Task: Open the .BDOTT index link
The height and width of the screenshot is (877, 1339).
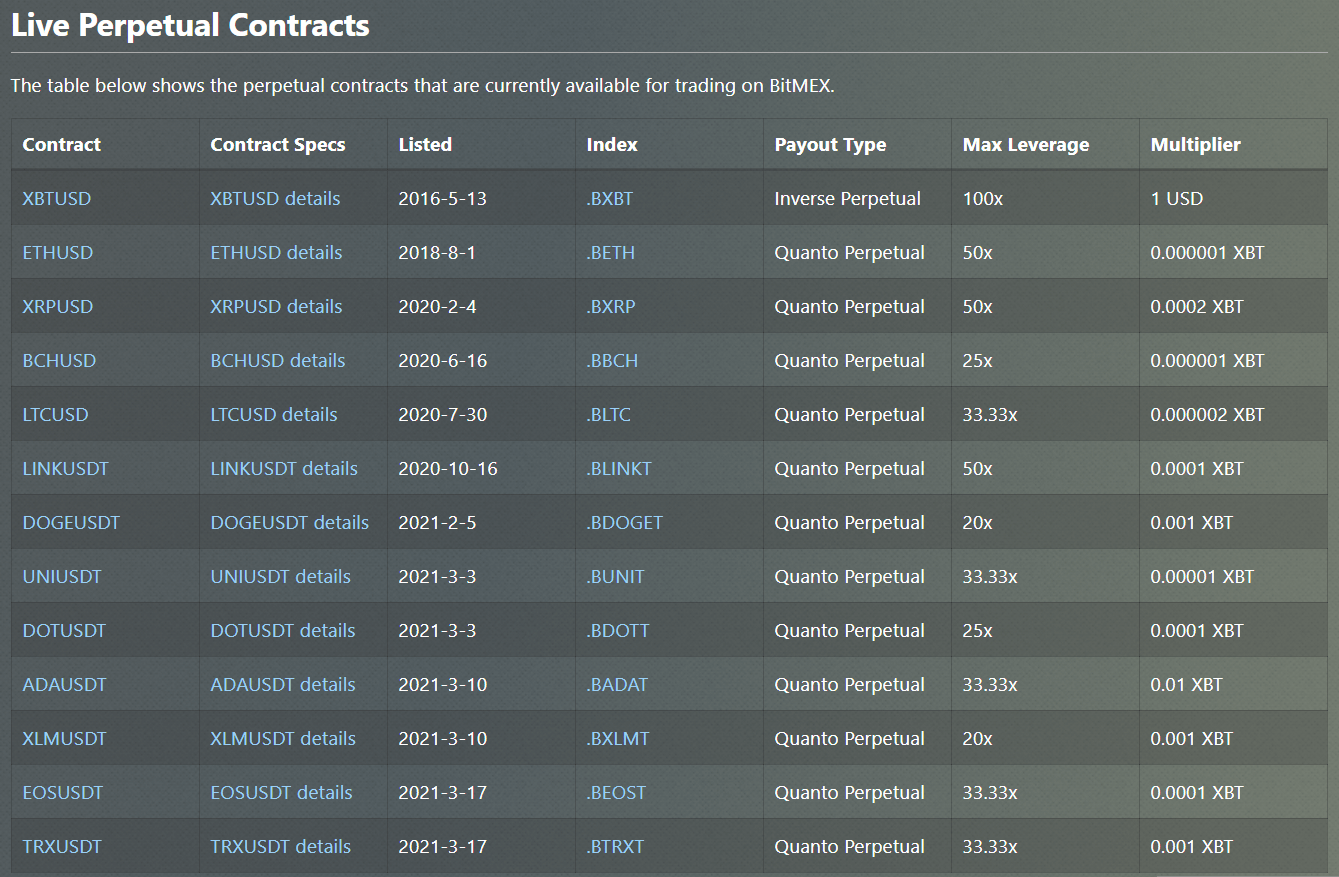Action: click(617, 630)
